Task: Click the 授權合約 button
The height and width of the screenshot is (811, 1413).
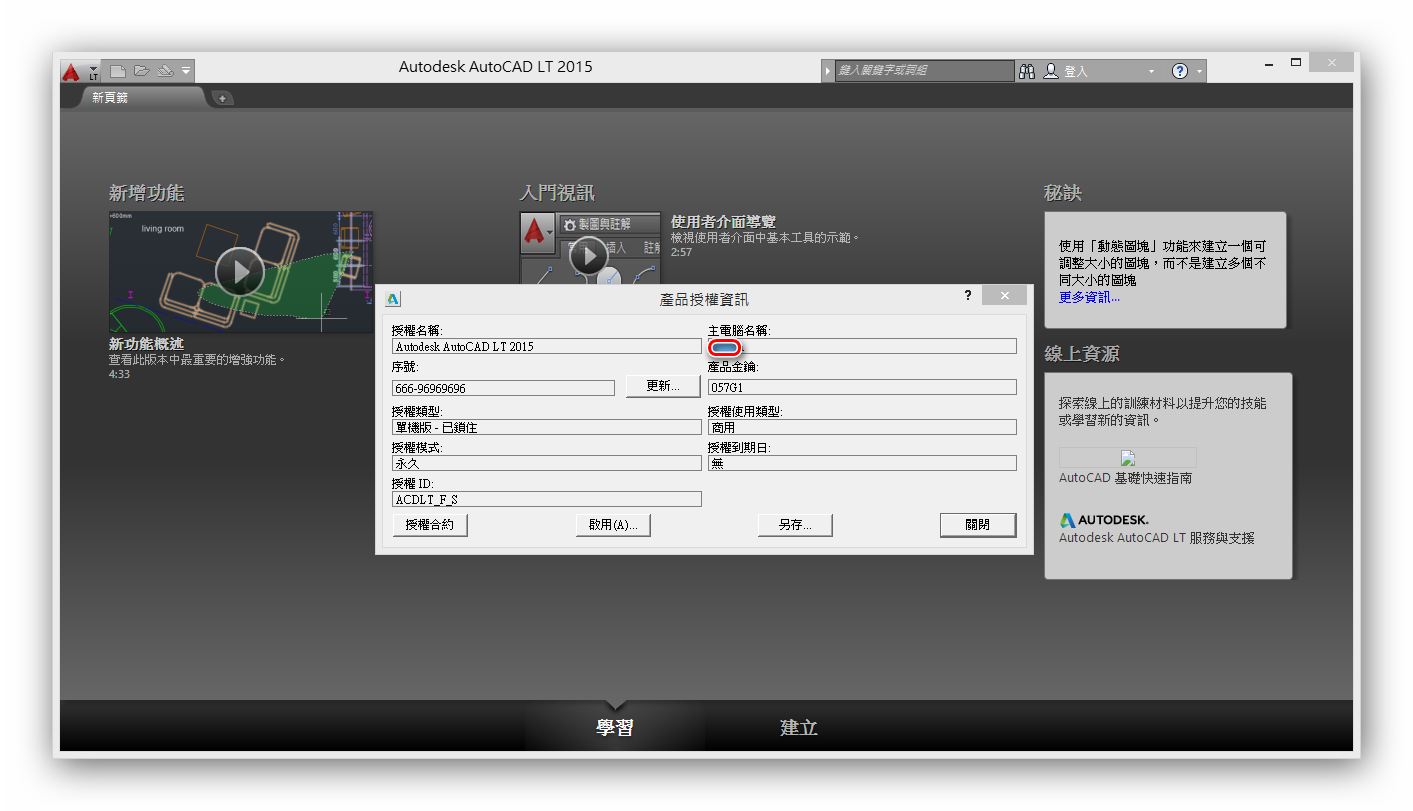Action: coord(430,524)
